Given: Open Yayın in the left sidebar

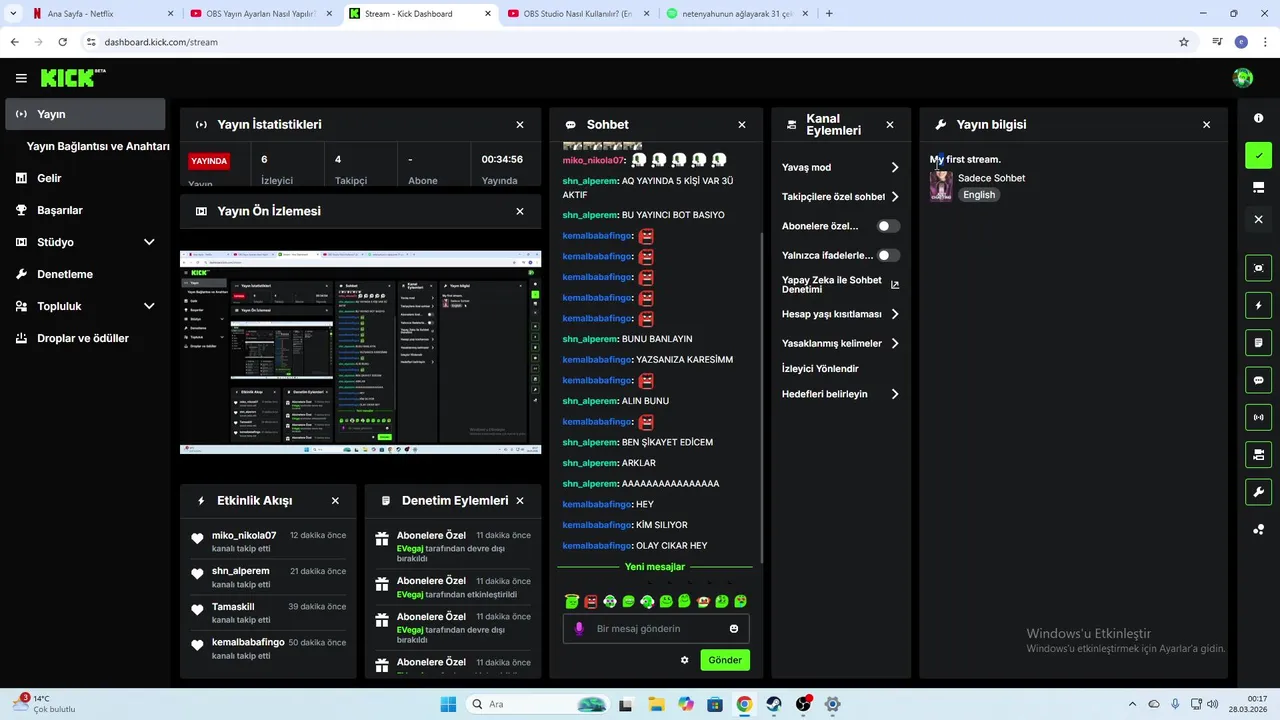Looking at the screenshot, I should tap(85, 114).
